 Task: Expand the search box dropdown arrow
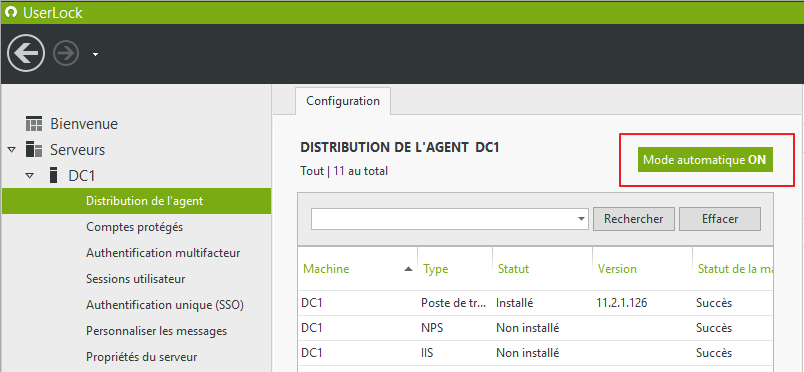pos(581,219)
